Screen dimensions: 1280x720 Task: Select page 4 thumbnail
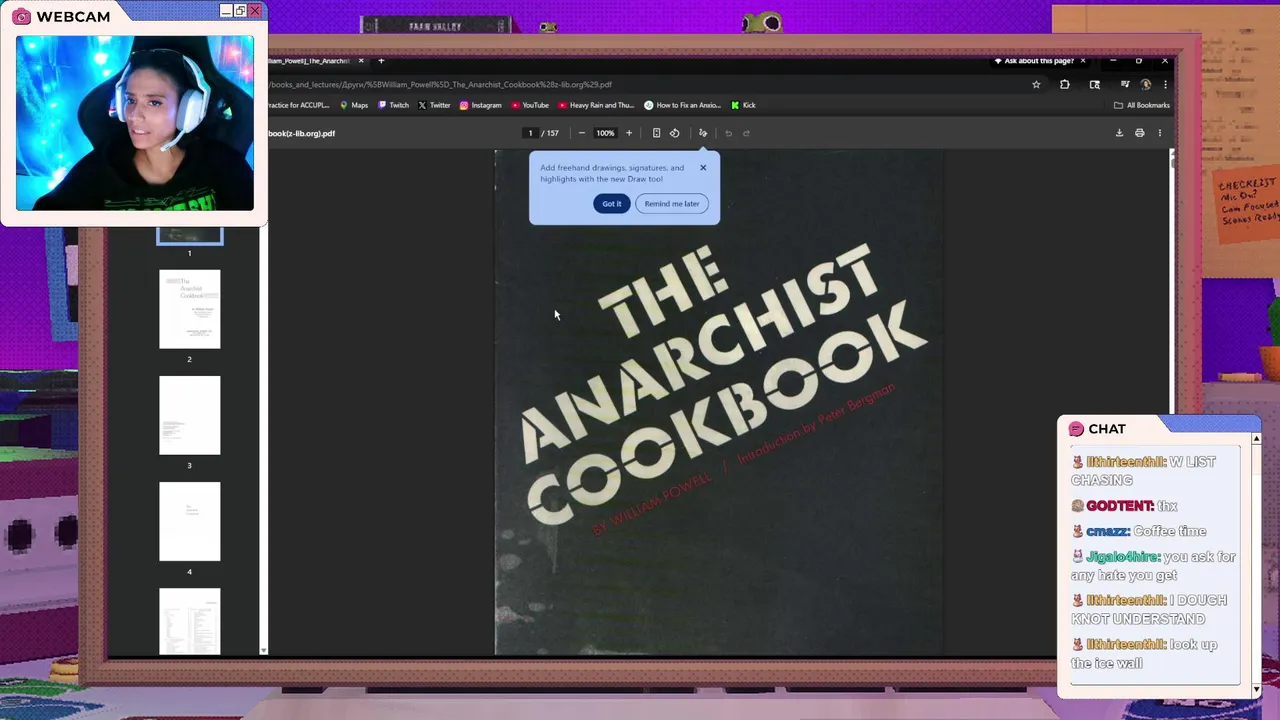189,521
